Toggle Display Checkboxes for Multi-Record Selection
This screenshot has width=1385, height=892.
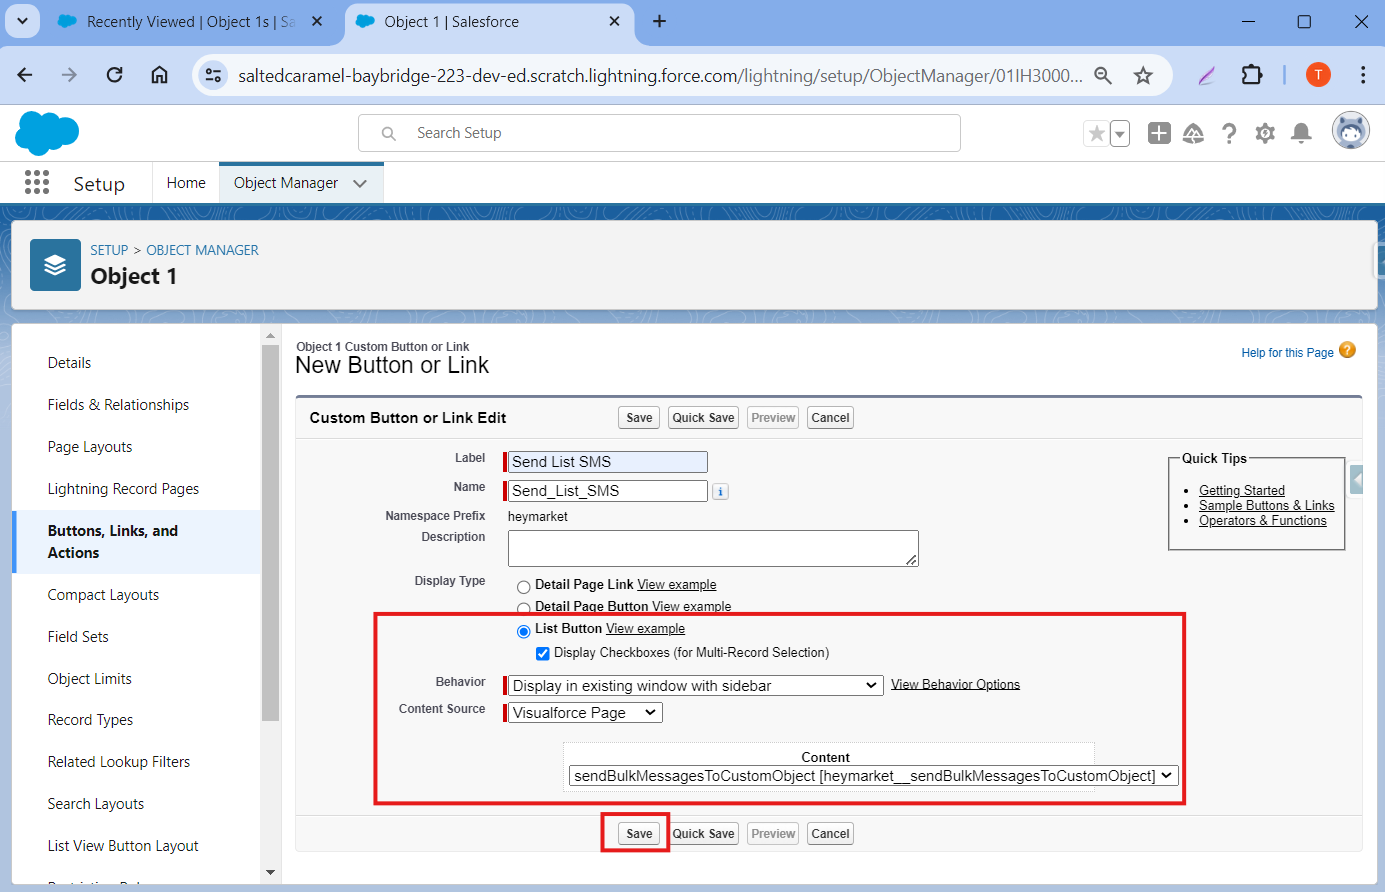542,653
